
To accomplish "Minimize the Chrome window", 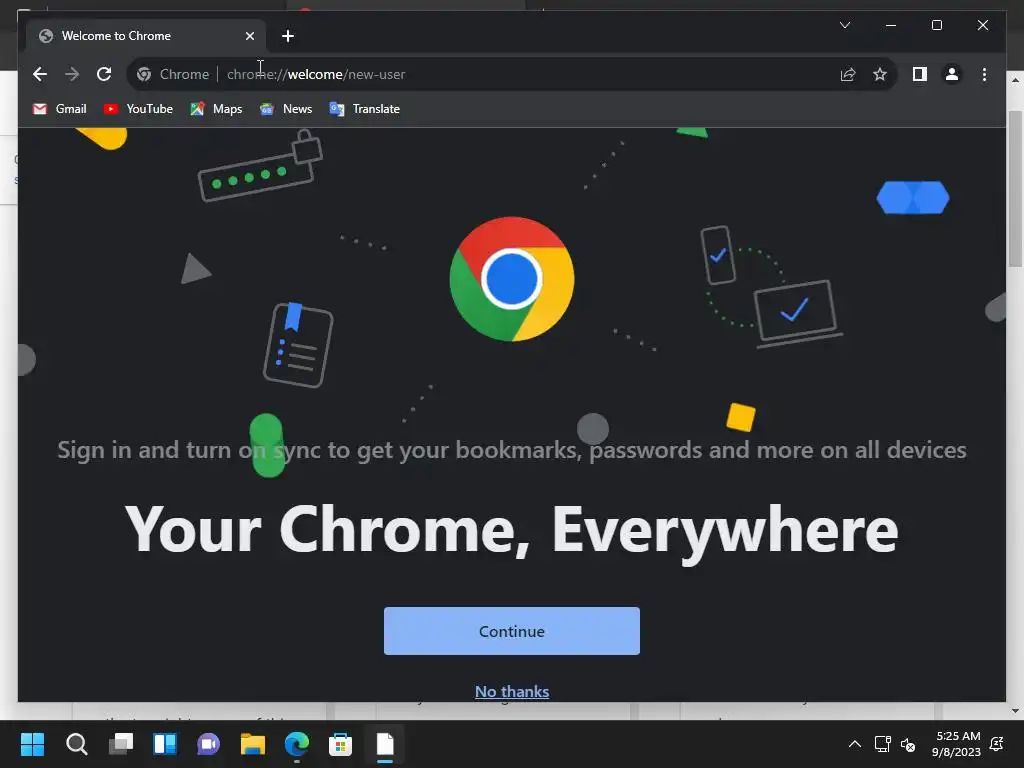I will (x=891, y=25).
